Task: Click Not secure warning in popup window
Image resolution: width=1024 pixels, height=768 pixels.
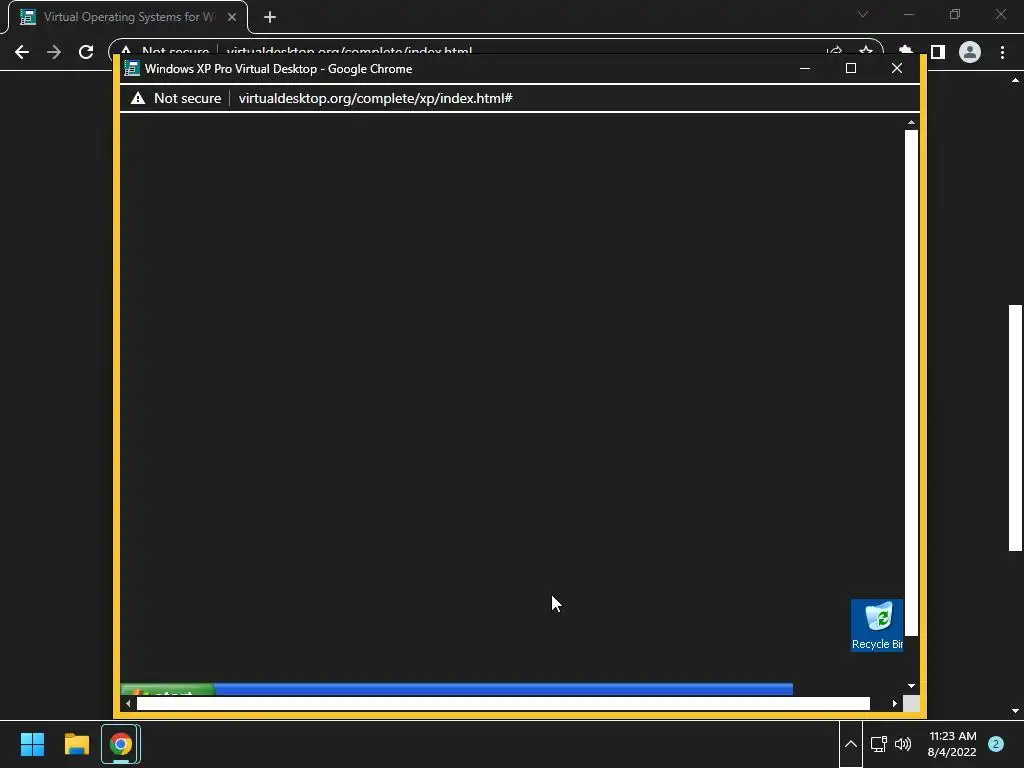Action: 176,98
